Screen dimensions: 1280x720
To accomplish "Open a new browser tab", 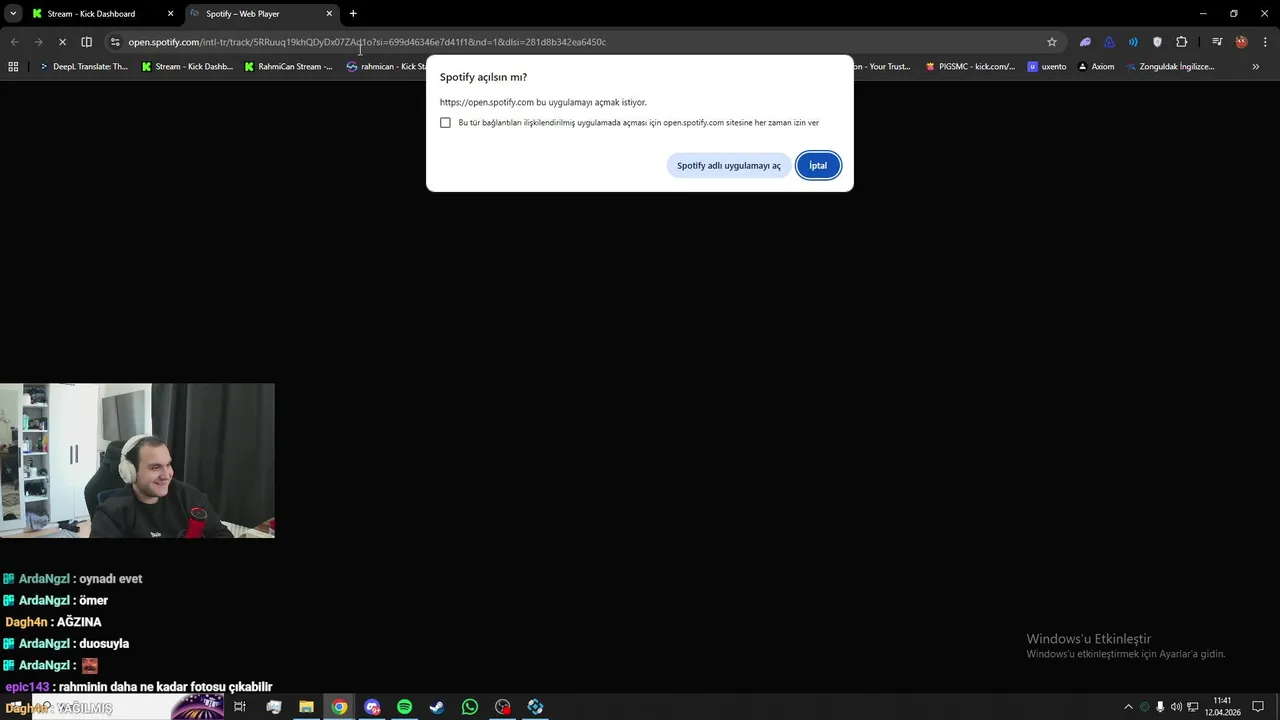I will pyautogui.click(x=353, y=14).
